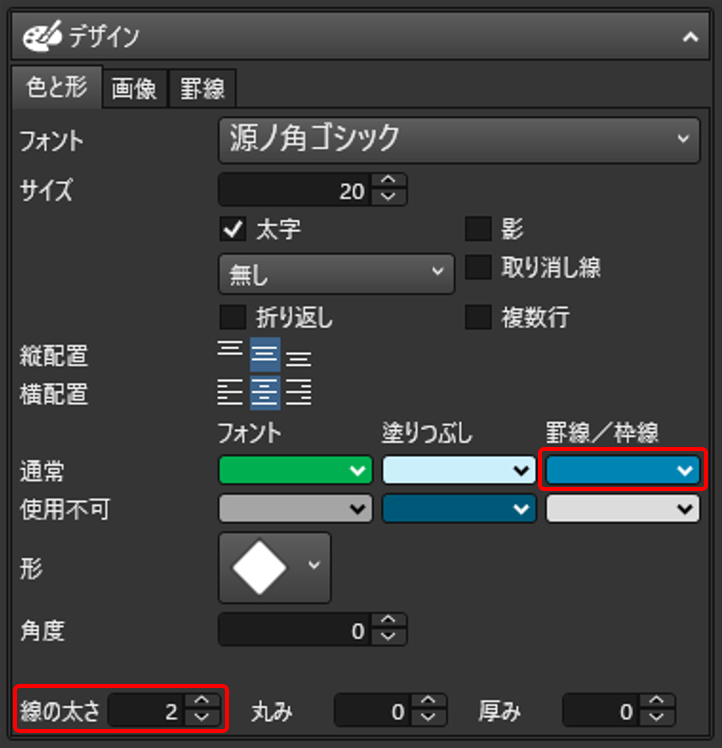Click the 丸み value field
The height and width of the screenshot is (748, 722).
click(x=373, y=710)
